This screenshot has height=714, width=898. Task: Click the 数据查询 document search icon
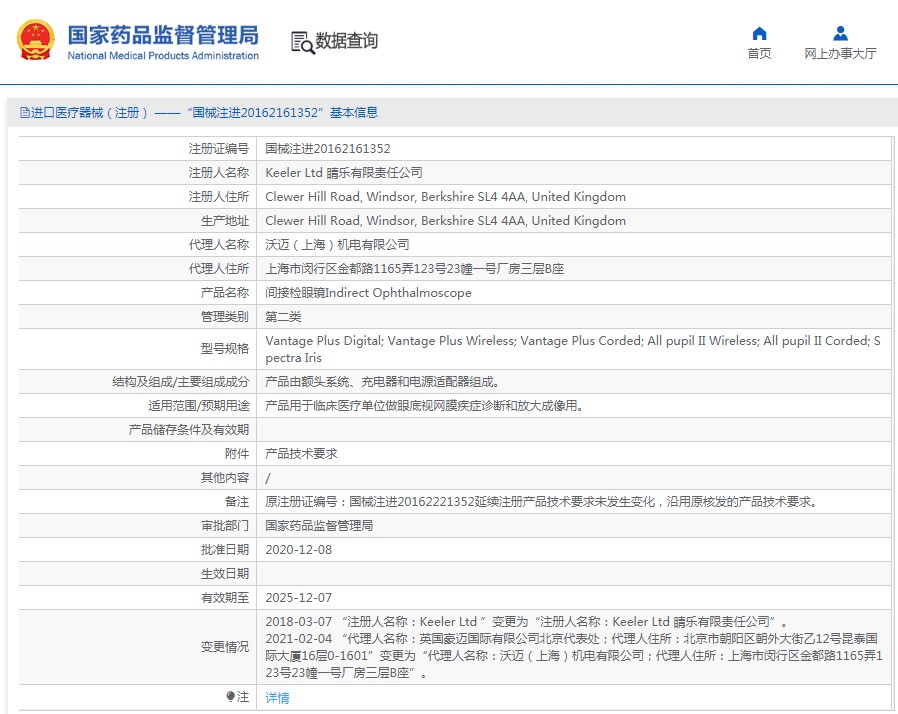point(301,41)
